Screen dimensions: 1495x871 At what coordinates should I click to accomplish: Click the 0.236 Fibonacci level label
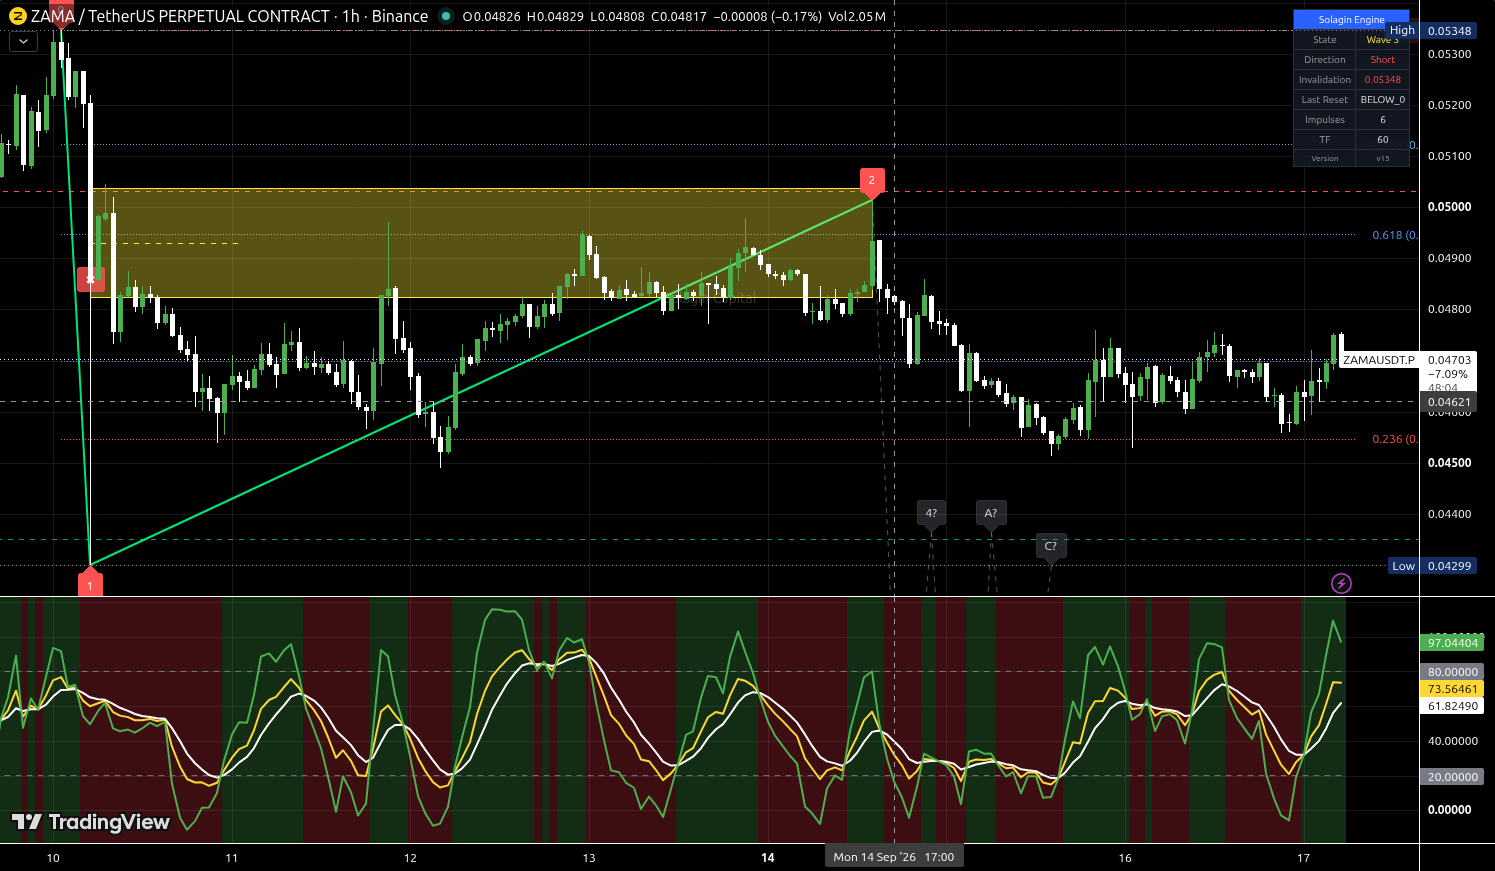pos(1394,440)
